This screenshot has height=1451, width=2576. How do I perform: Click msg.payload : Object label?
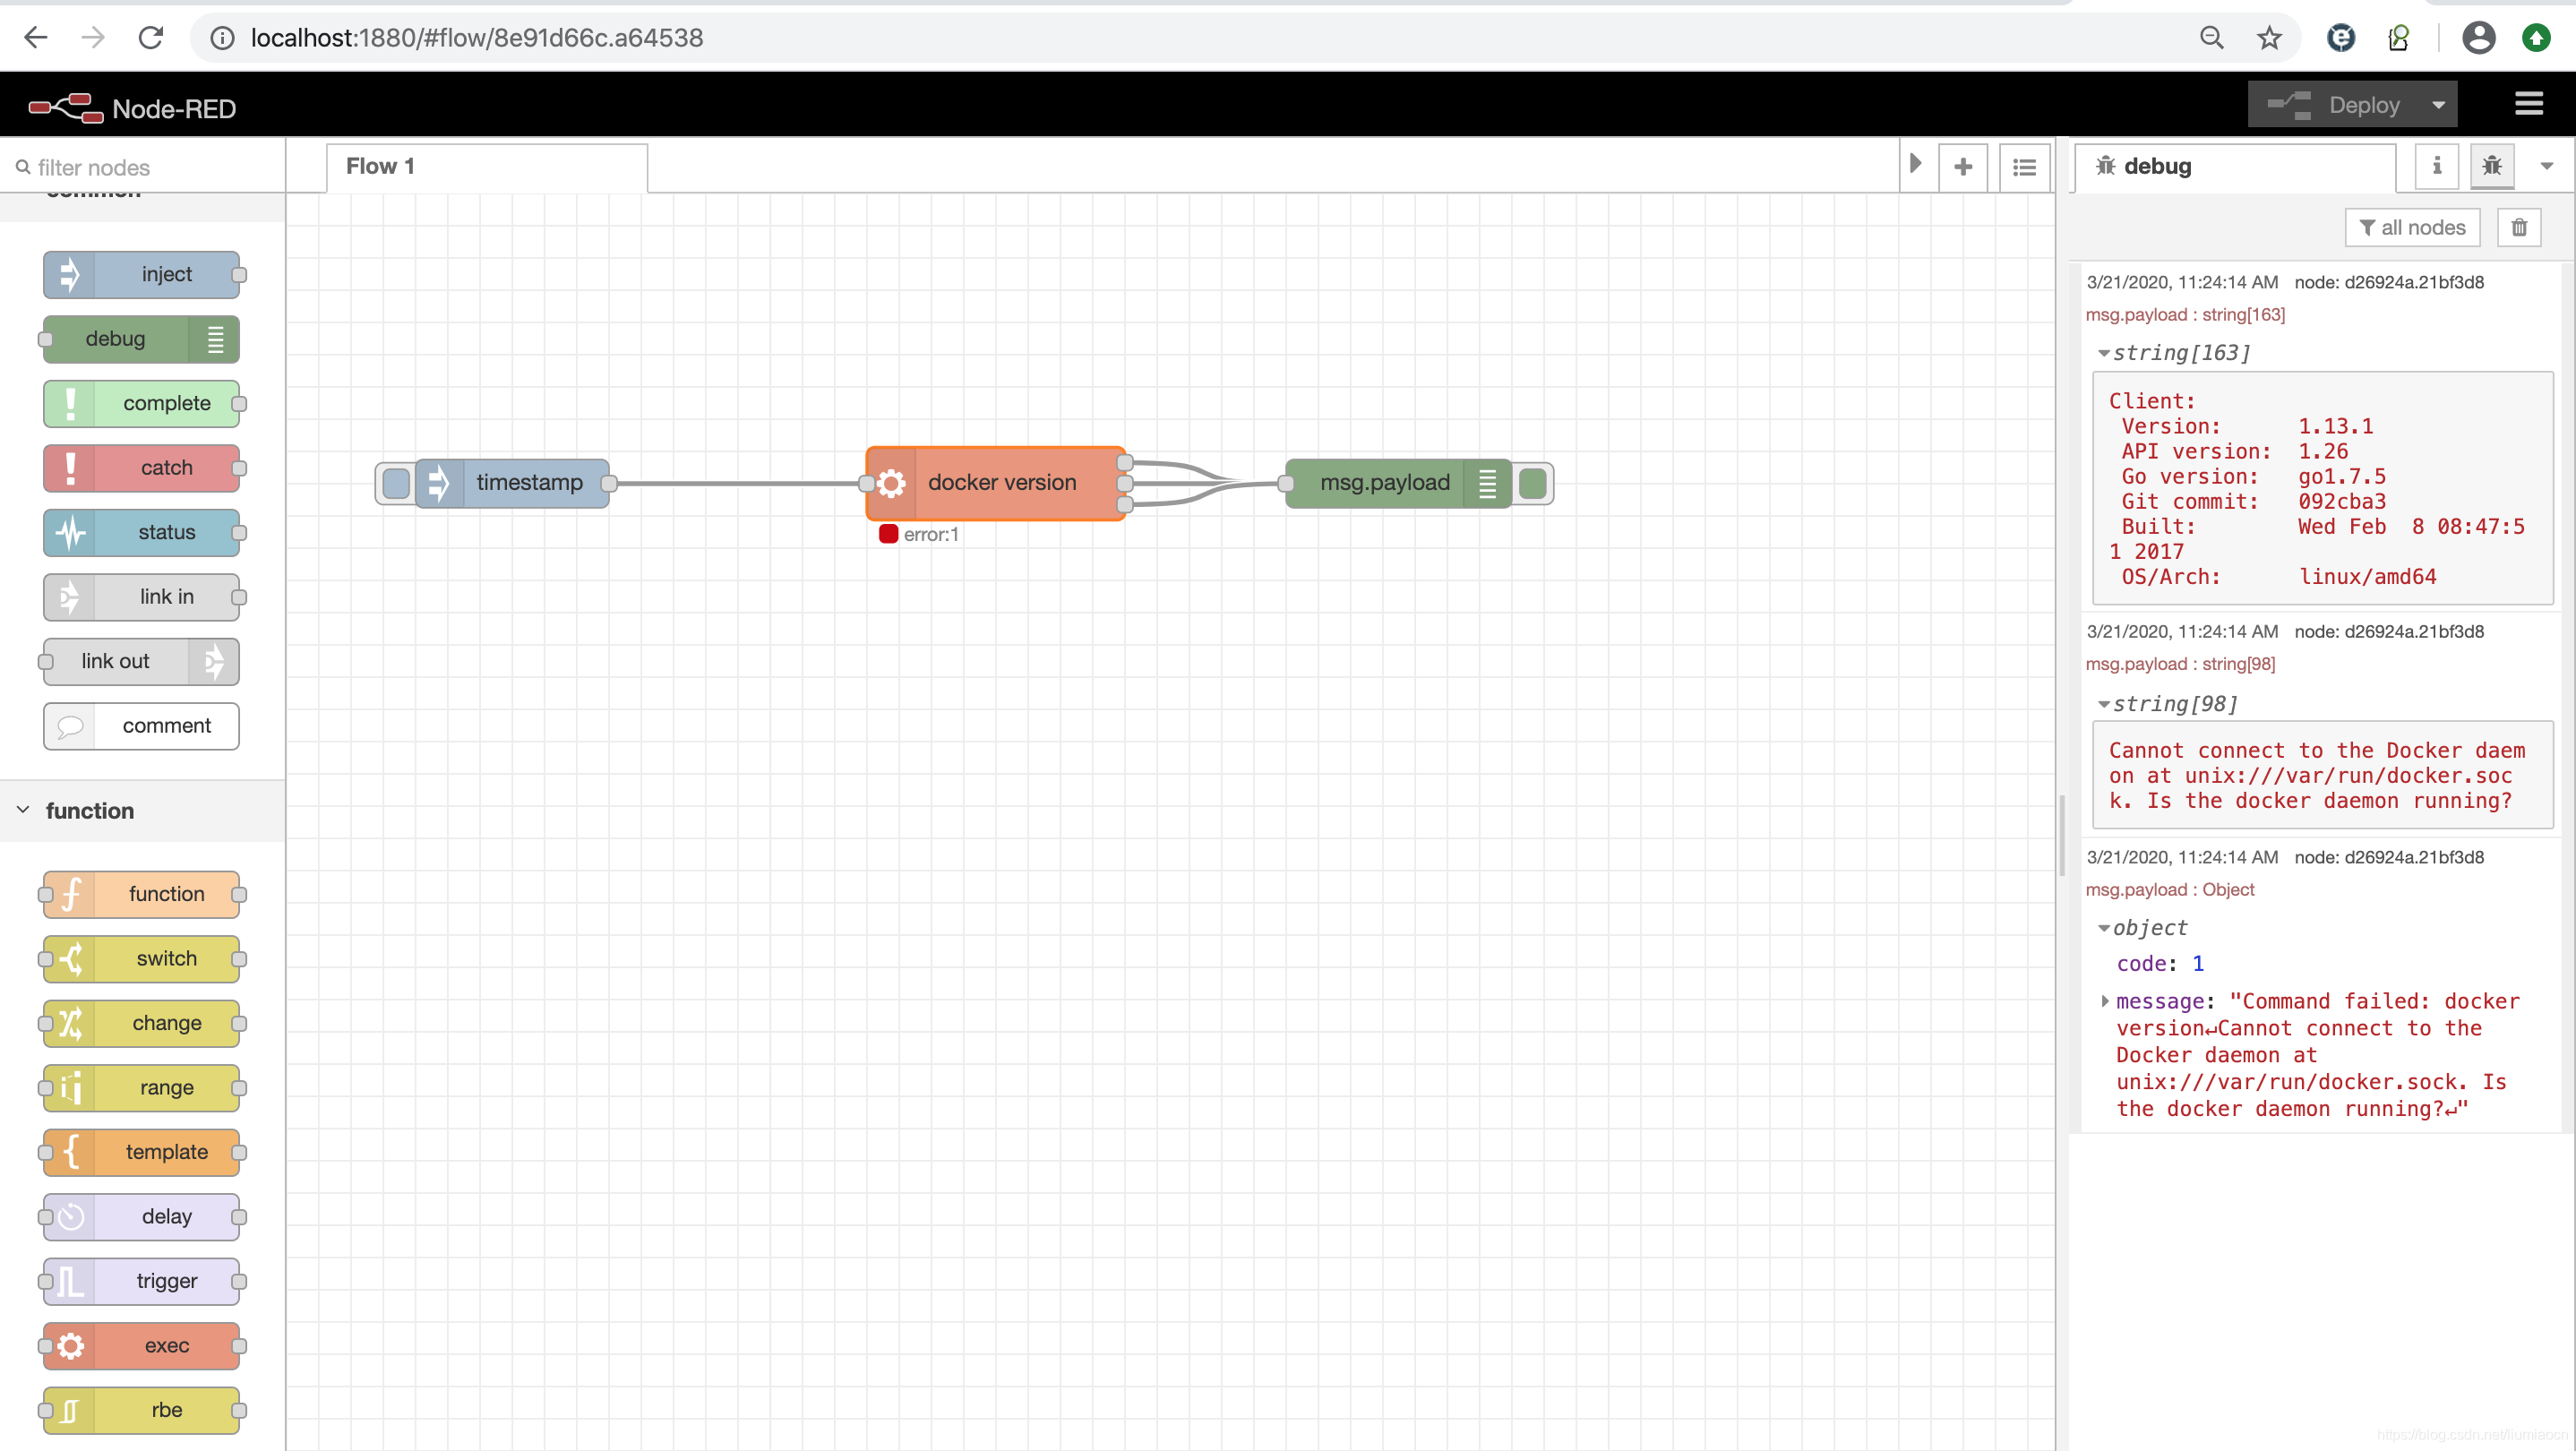[2169, 890]
